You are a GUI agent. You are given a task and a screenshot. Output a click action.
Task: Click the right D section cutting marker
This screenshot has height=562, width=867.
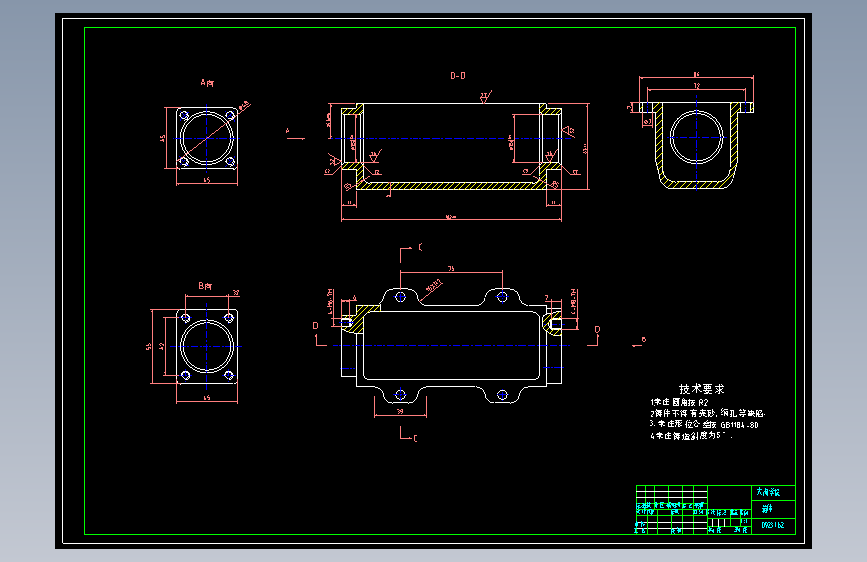(593, 337)
